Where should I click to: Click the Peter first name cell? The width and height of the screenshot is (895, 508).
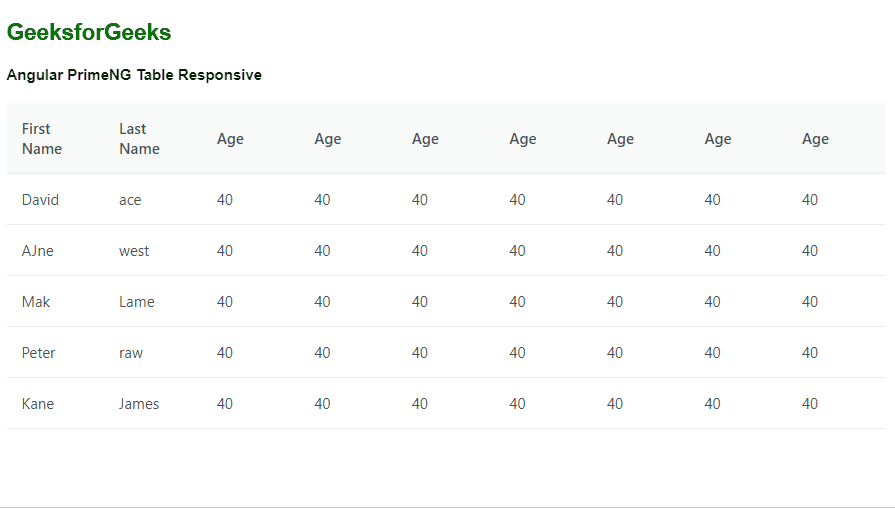pyautogui.click(x=39, y=353)
